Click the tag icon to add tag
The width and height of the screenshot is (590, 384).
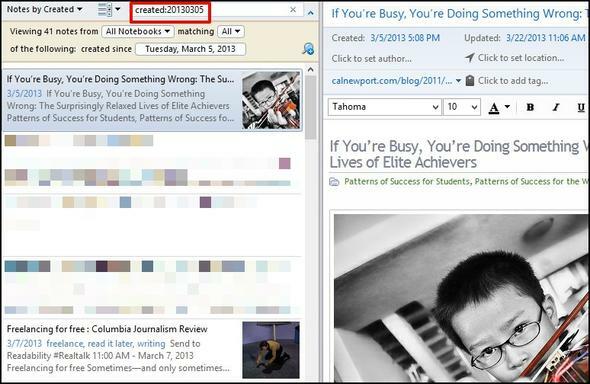[x=470, y=80]
